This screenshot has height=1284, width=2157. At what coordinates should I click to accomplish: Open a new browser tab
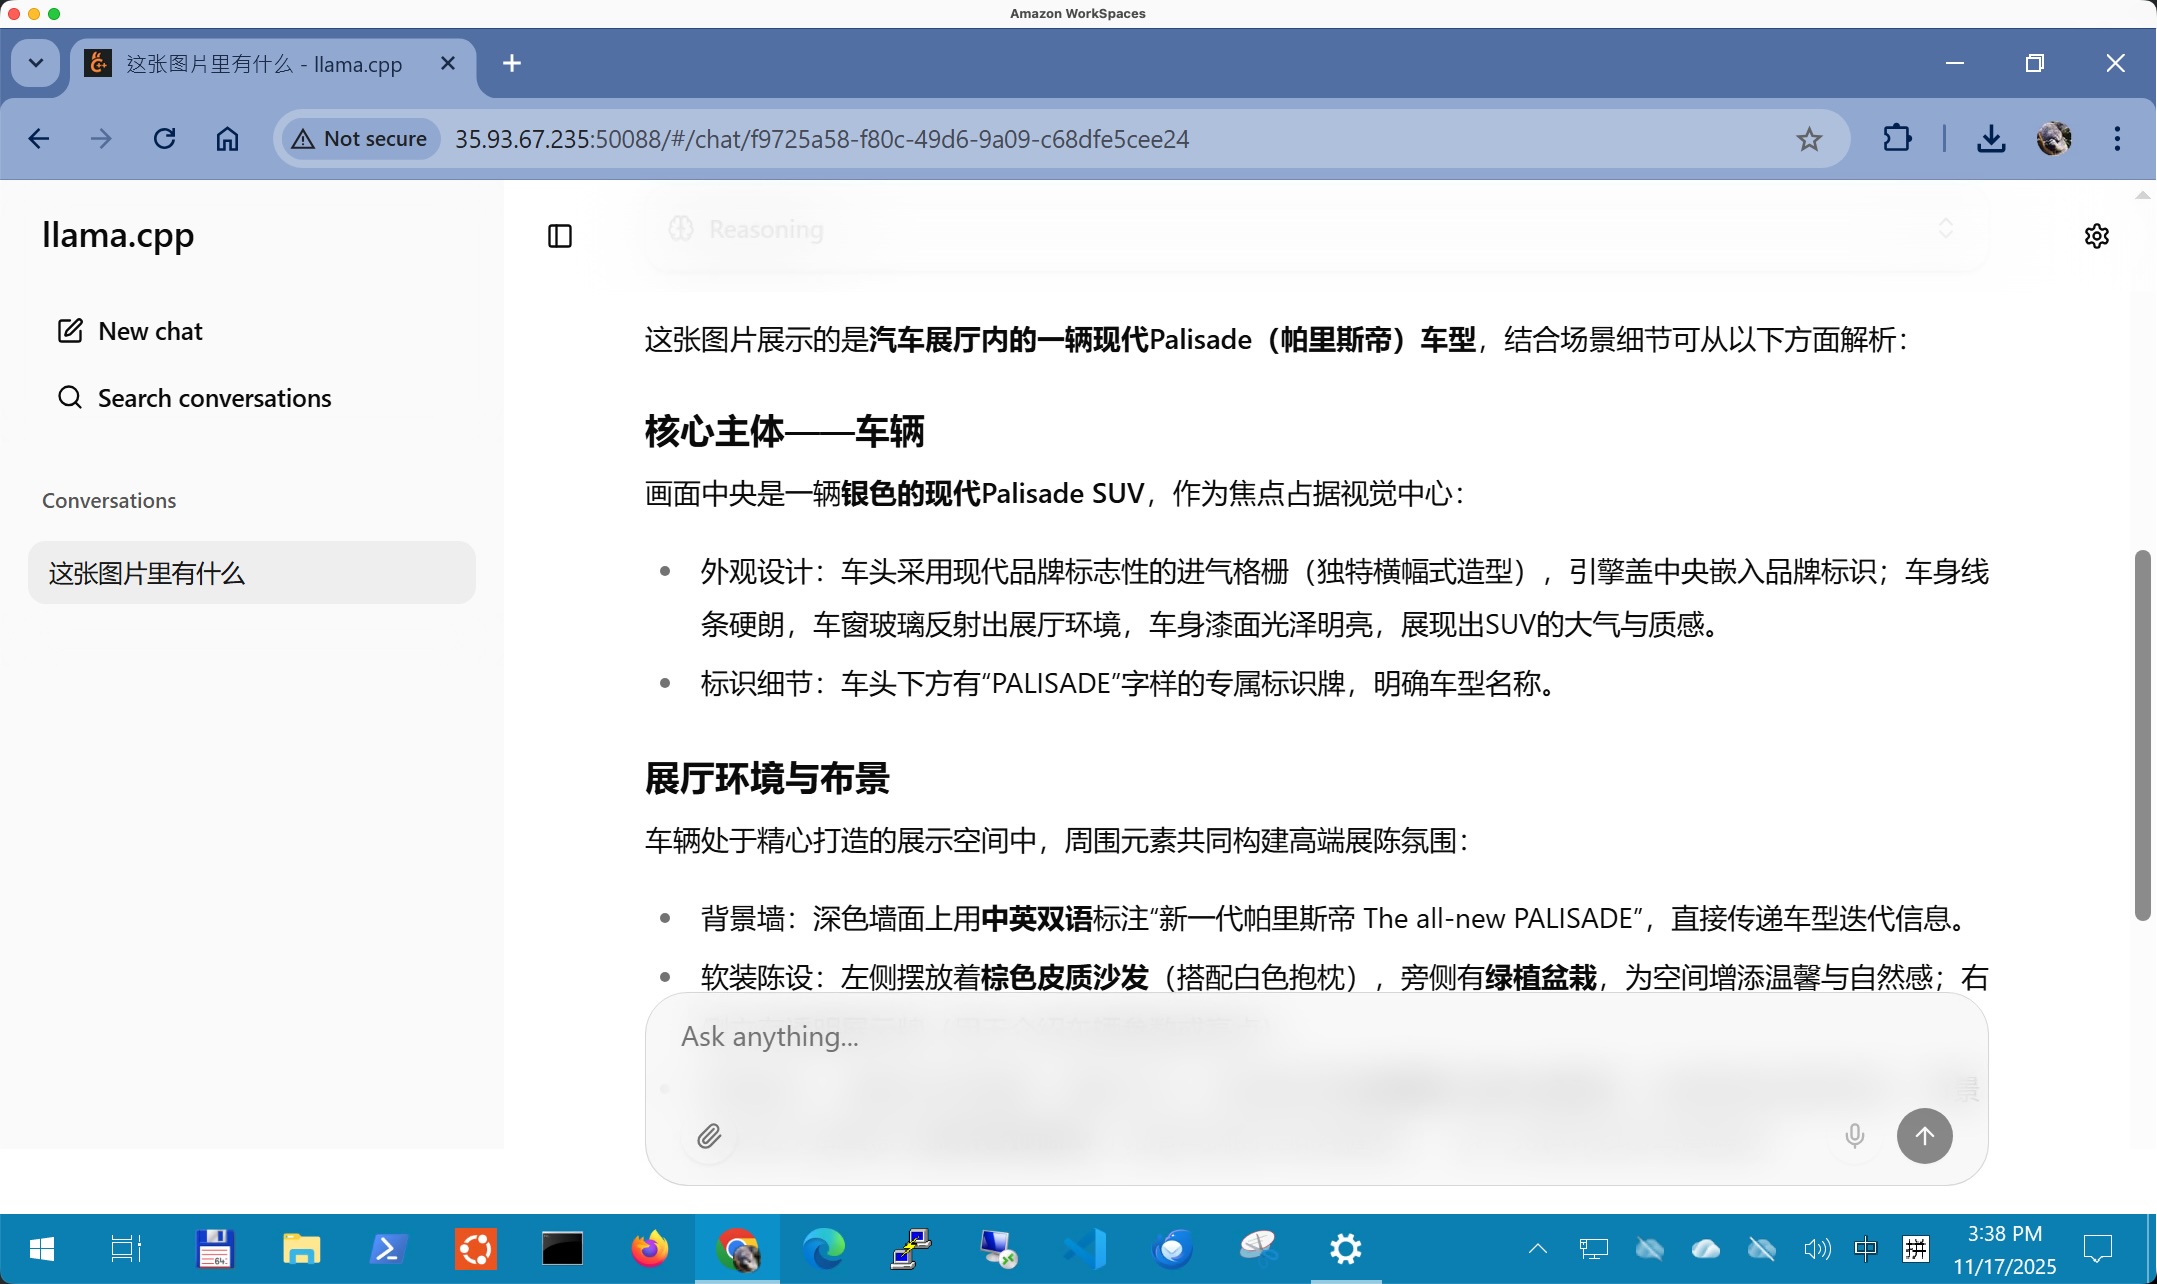point(512,63)
